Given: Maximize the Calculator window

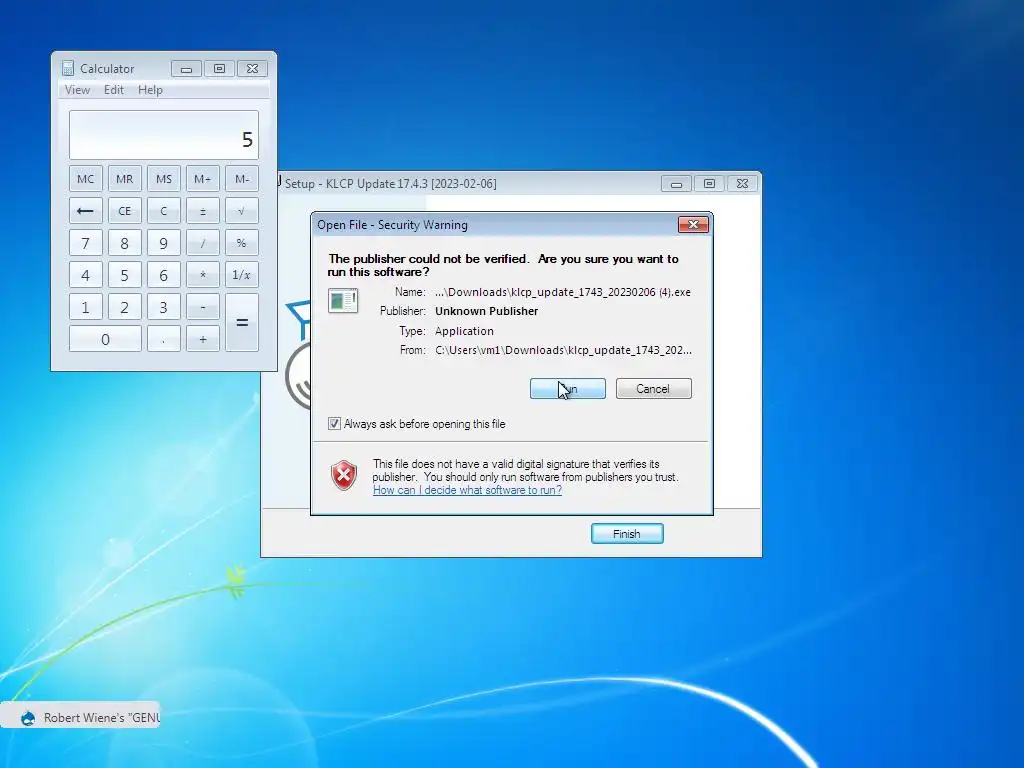Looking at the screenshot, I should [x=219, y=69].
